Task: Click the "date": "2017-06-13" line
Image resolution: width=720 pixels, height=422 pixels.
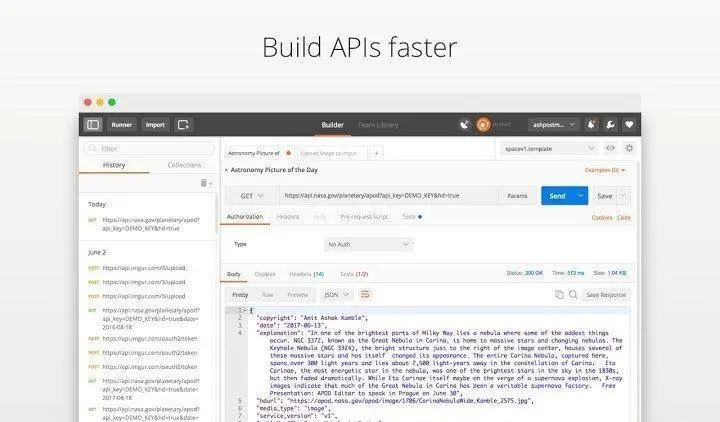Action: (292, 325)
